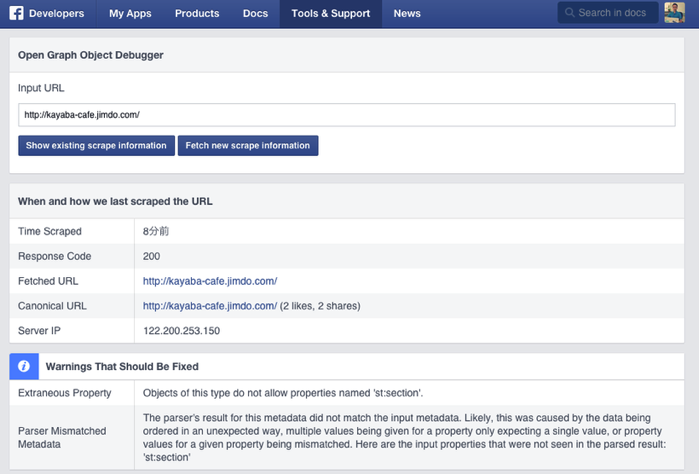Click the 'st:section' extraneous property message
This screenshot has width=699, height=474.
click(x=283, y=393)
